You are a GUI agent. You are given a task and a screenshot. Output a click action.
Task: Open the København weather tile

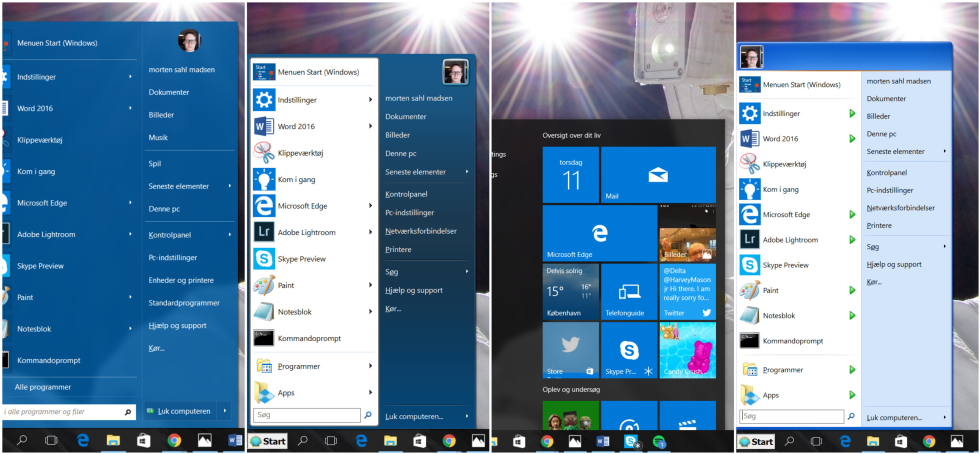570,292
